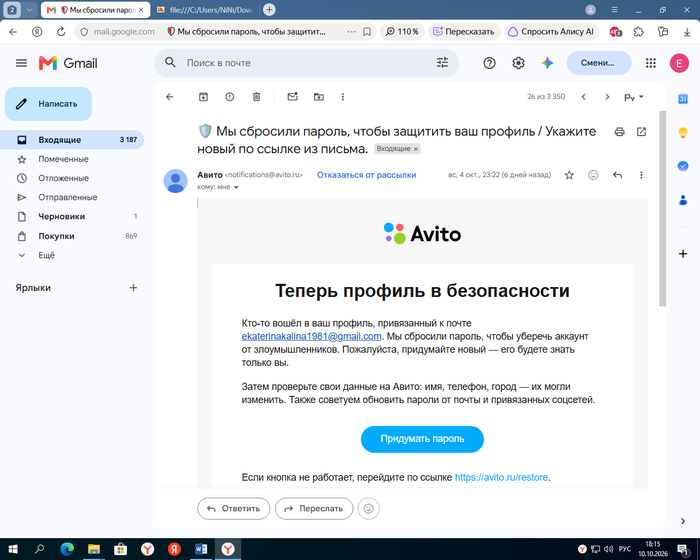This screenshot has width=700, height=560.
Task: Move email to a folder
Action: point(319,97)
